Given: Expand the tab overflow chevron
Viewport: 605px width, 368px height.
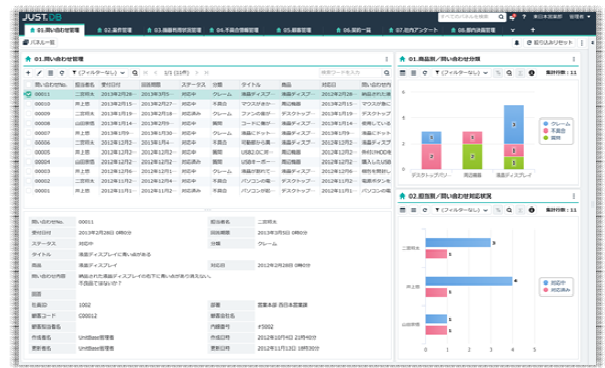Looking at the screenshot, I should point(513,30).
